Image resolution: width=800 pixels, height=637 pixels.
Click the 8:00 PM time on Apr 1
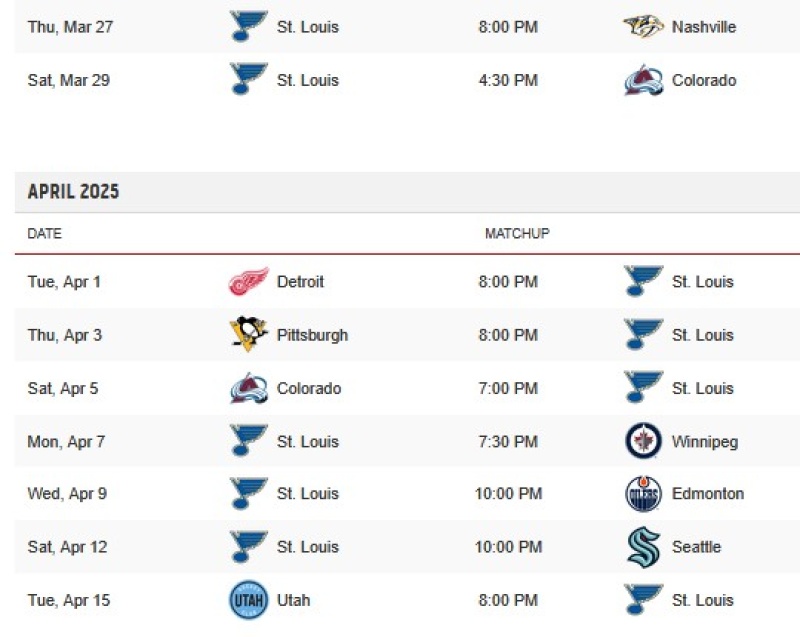tap(508, 282)
